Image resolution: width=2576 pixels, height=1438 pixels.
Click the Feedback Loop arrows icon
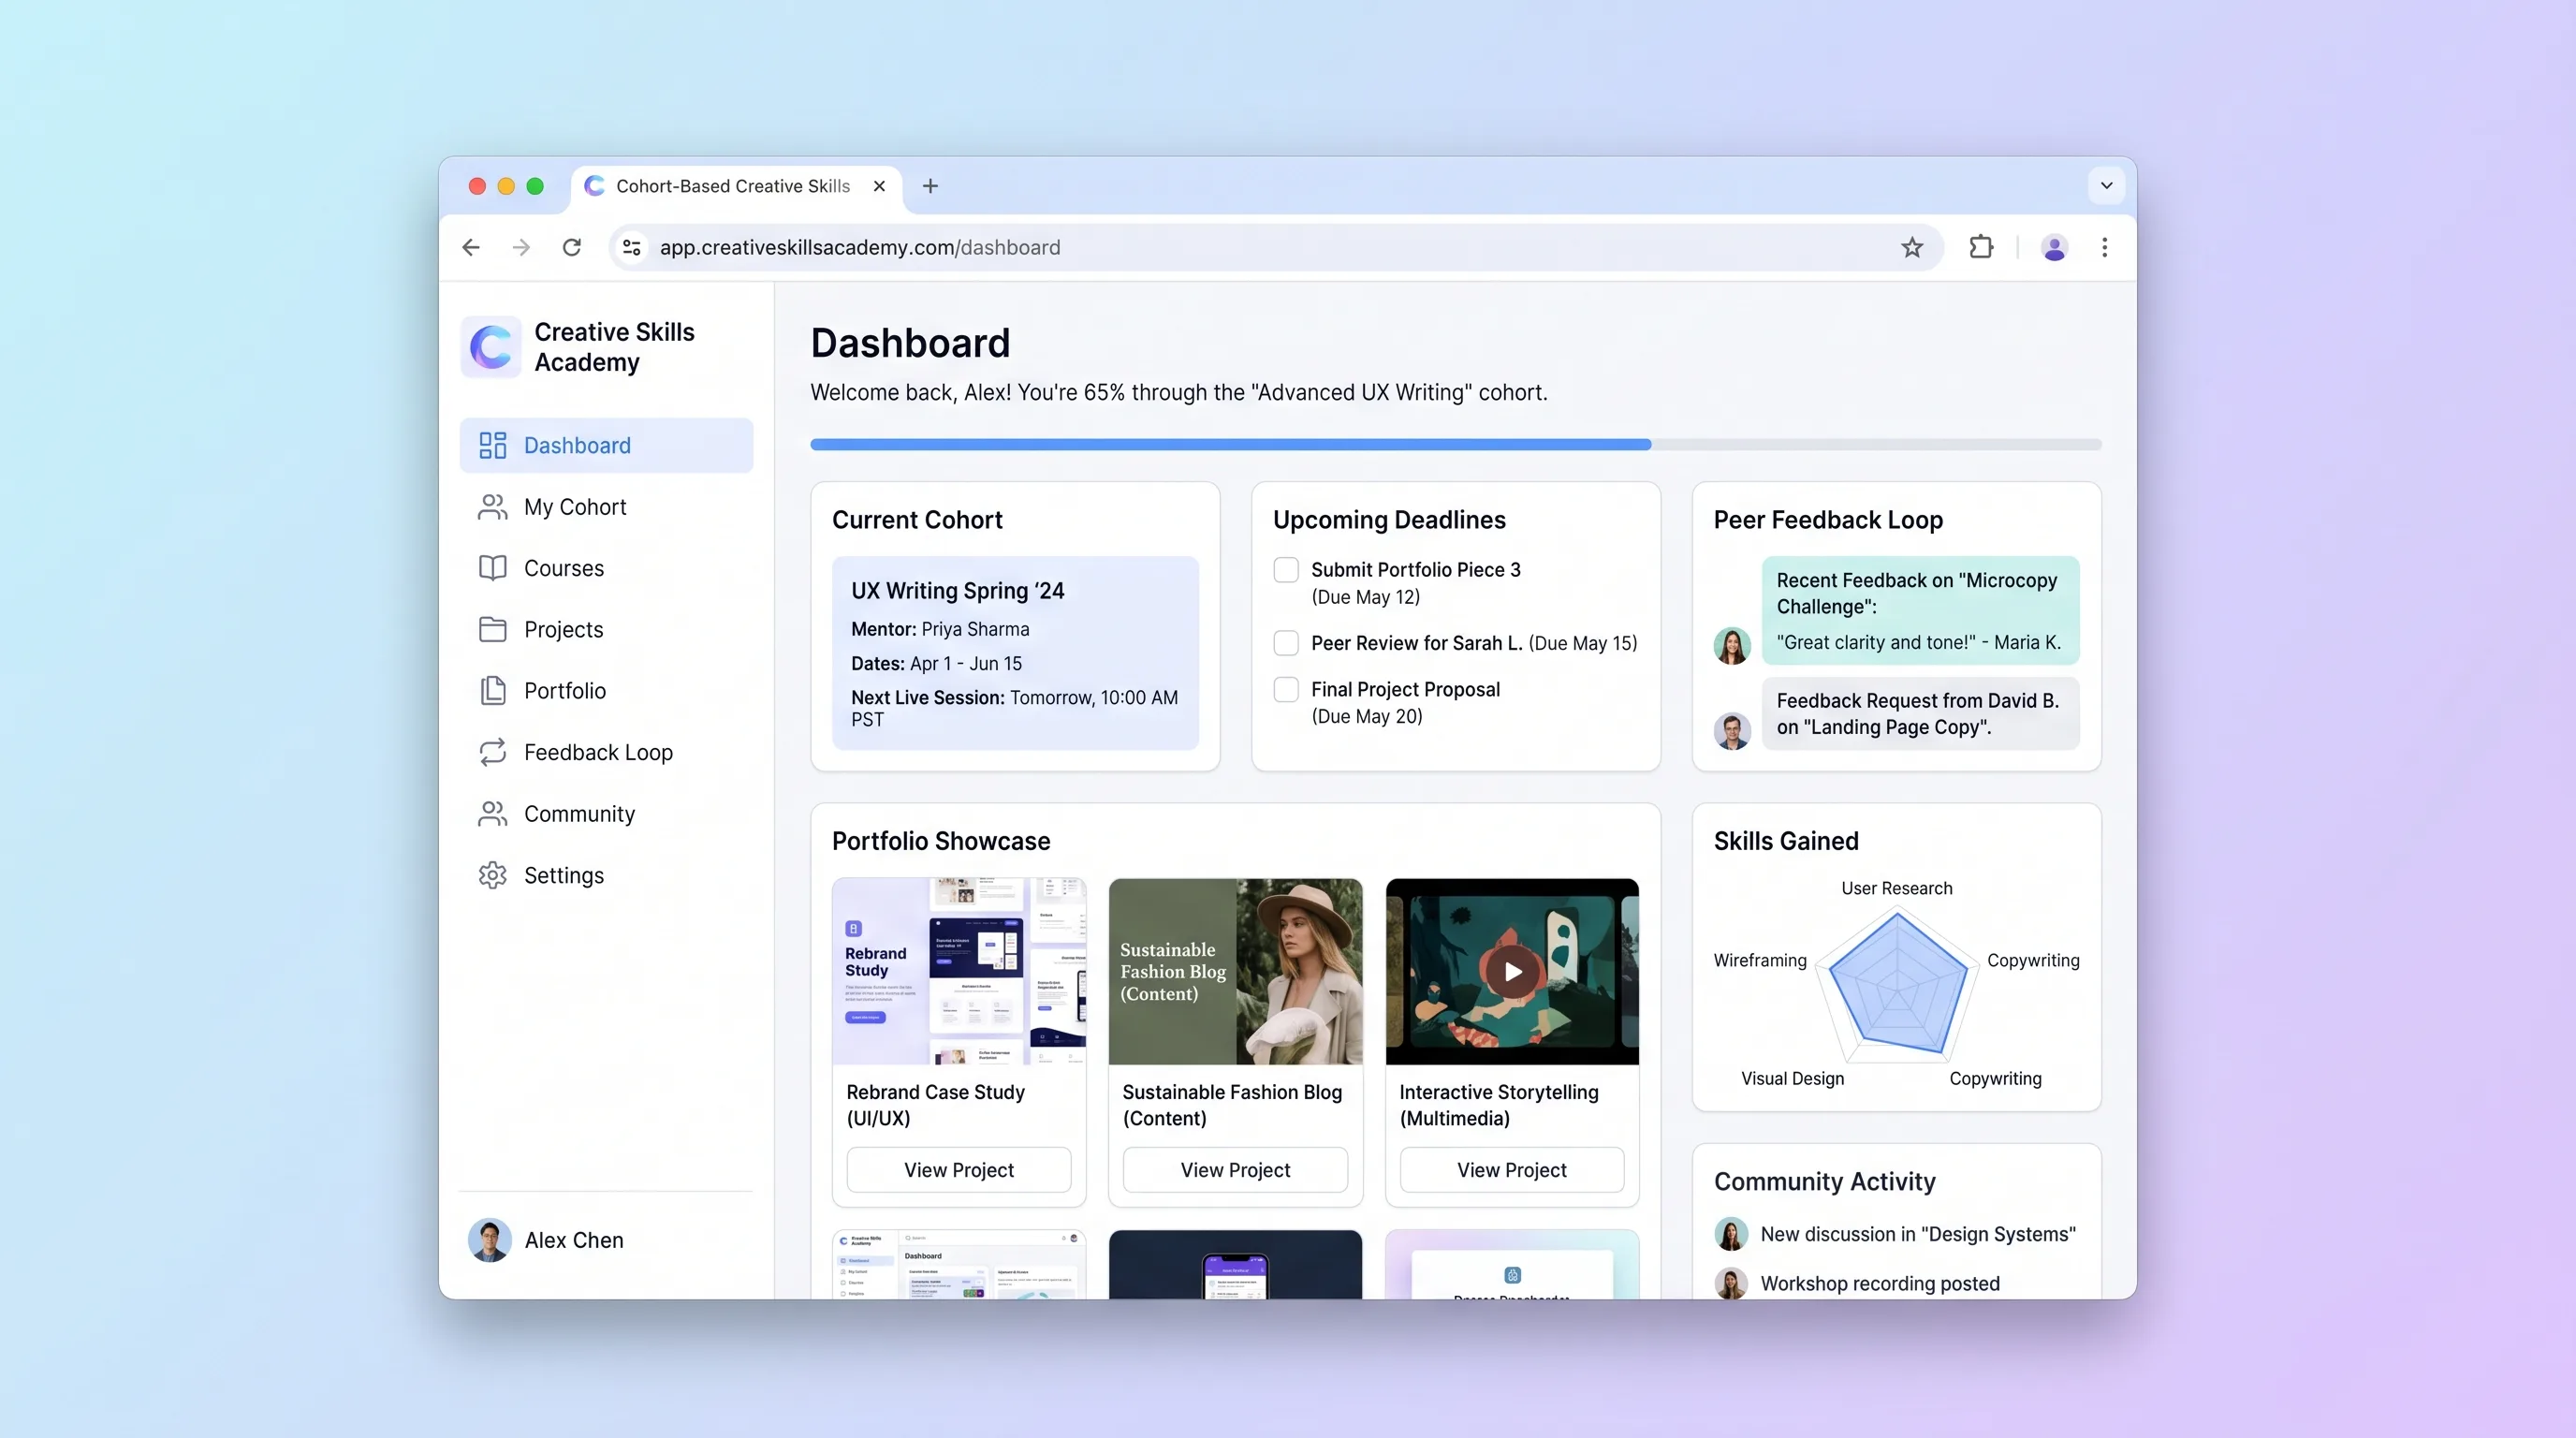point(492,752)
